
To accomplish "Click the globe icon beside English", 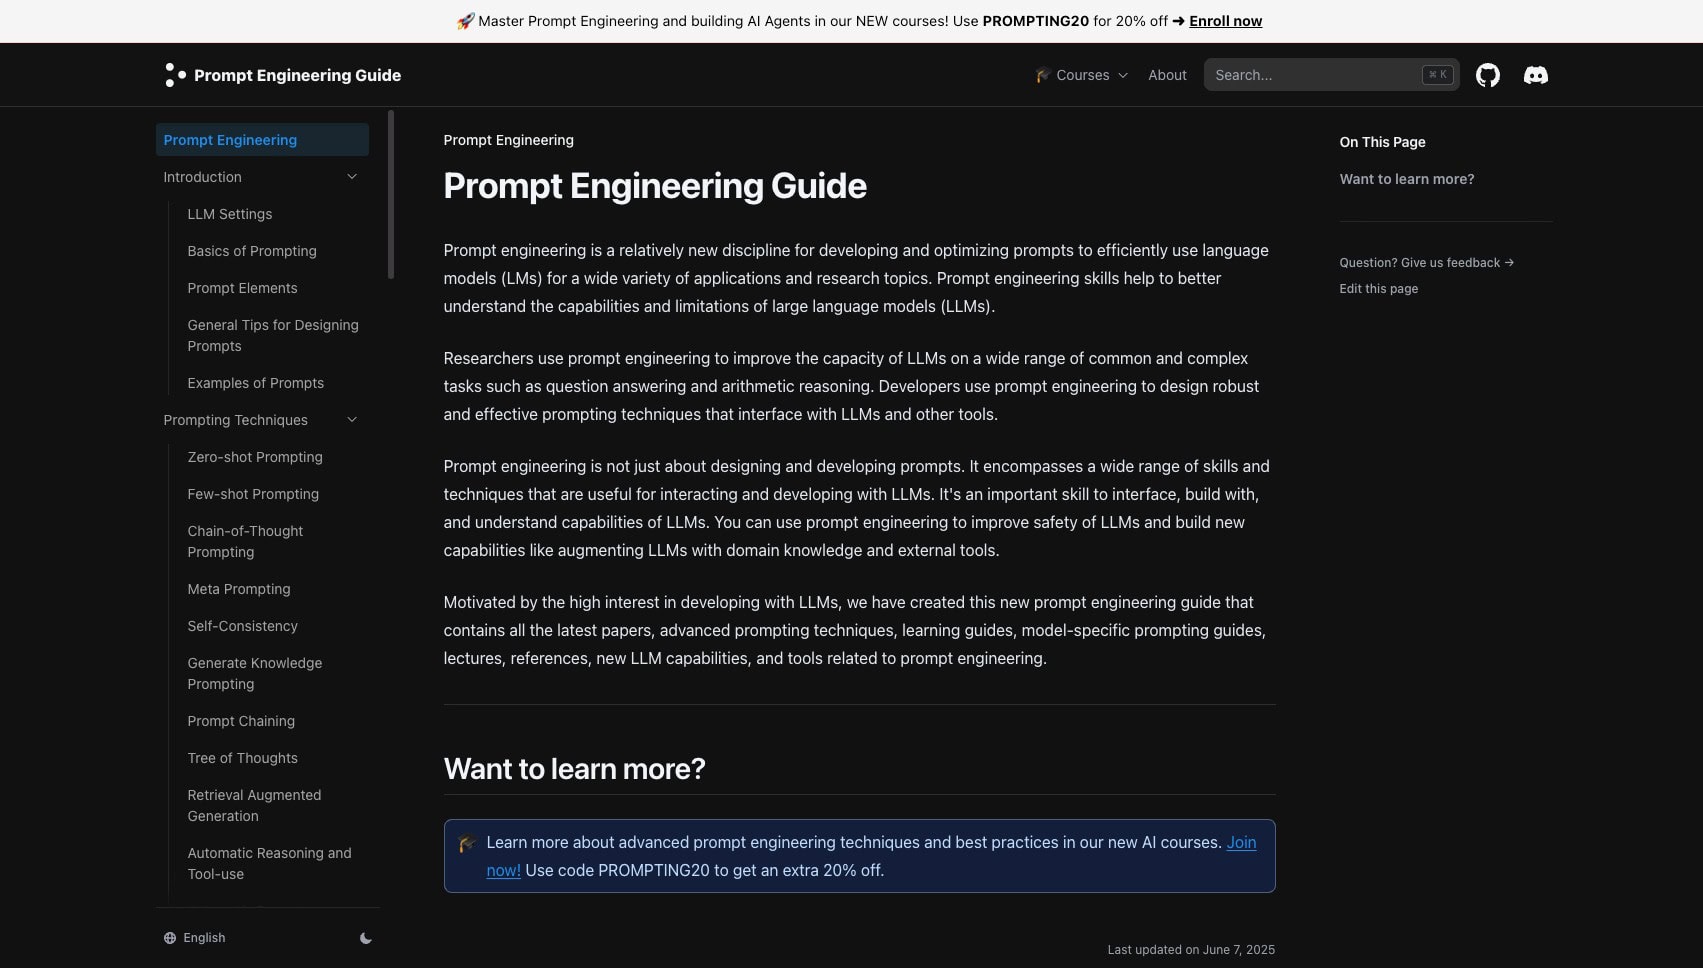I will (x=170, y=938).
